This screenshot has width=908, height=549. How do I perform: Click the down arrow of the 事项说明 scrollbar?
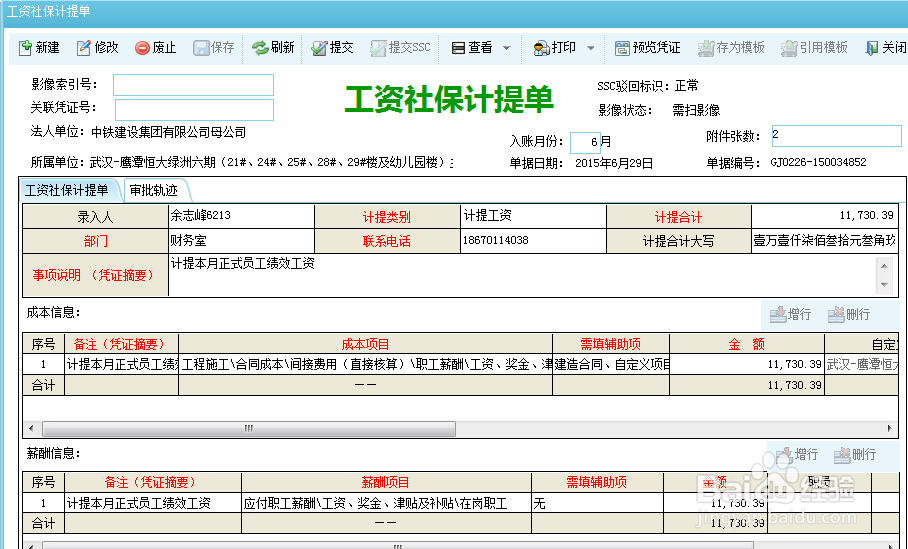point(884,284)
